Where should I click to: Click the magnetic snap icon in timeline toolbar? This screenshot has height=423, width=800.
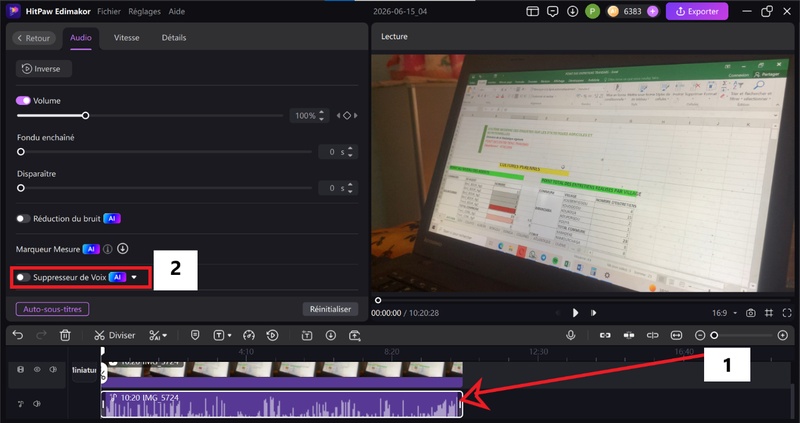point(629,335)
